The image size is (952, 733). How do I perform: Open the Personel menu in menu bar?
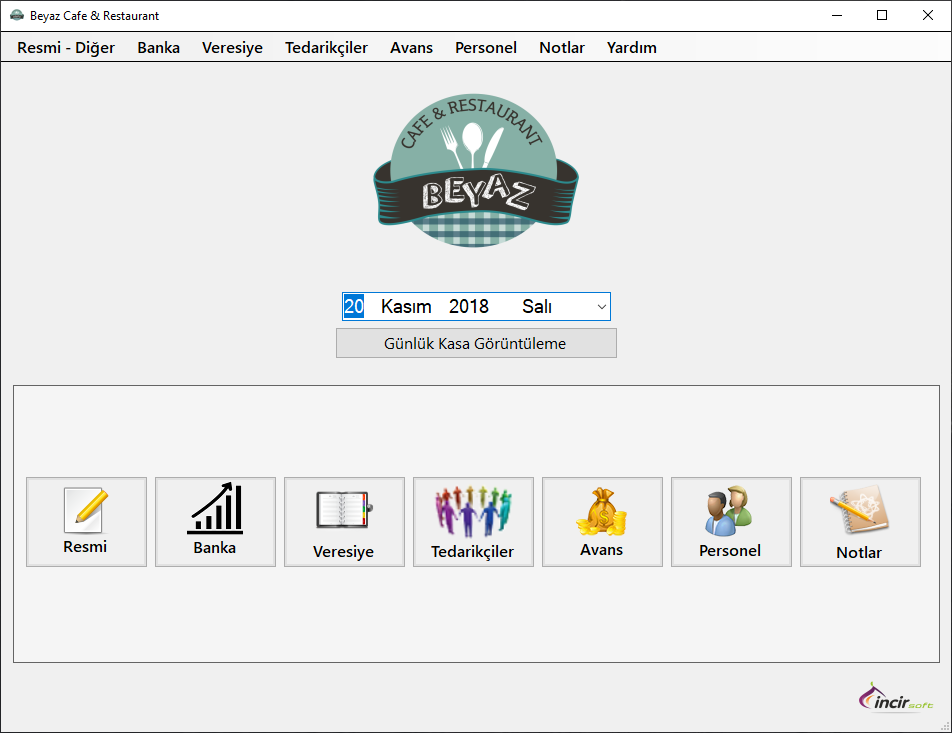[486, 47]
